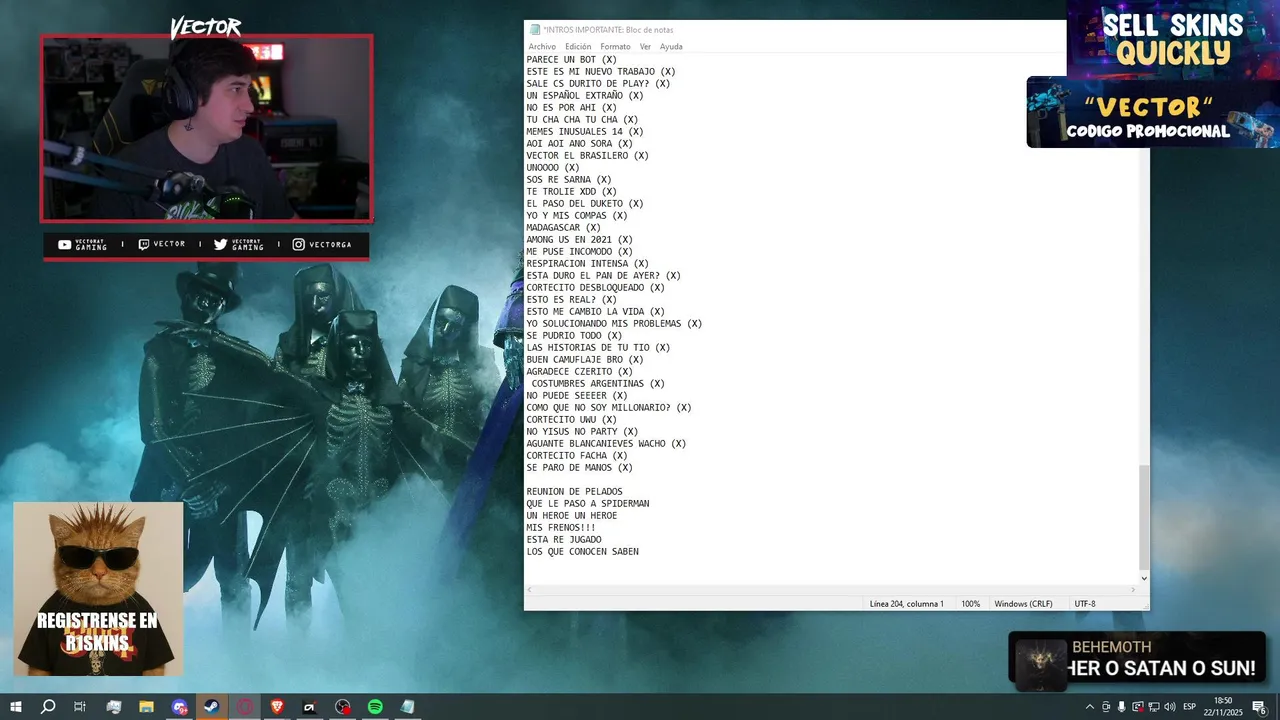Image resolution: width=1280 pixels, height=720 pixels.
Task: Click the line 'REUNION DE PELADOS'
Action: 574,492
